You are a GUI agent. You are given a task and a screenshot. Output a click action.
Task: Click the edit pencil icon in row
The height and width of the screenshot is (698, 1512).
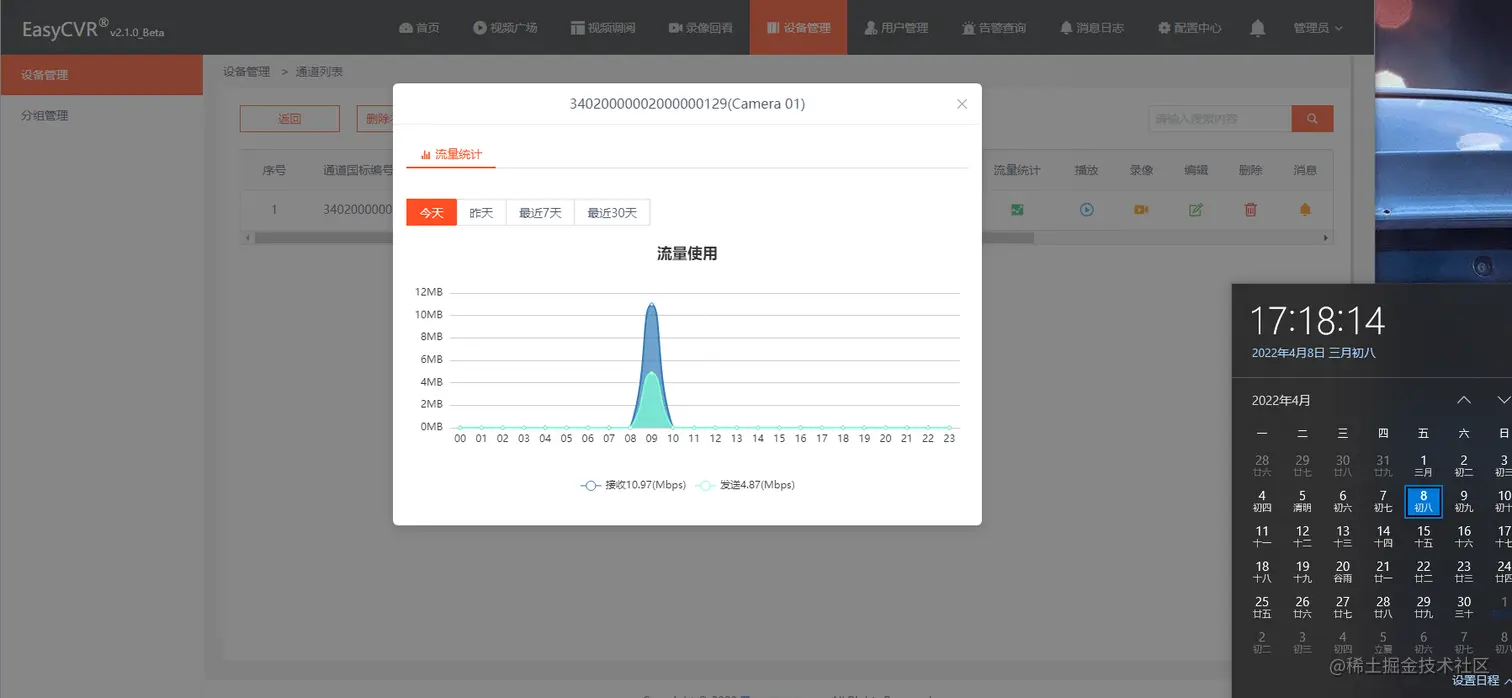(1196, 210)
